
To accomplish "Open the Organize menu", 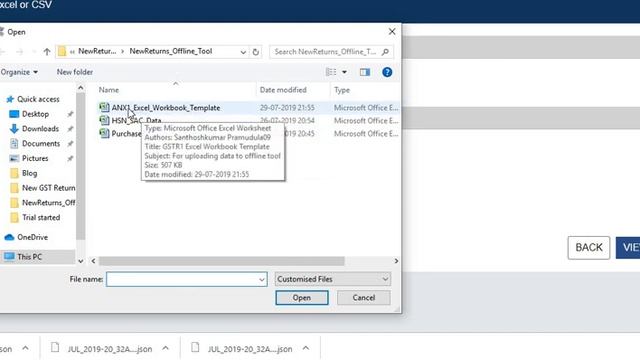I will pyautogui.click(x=19, y=72).
